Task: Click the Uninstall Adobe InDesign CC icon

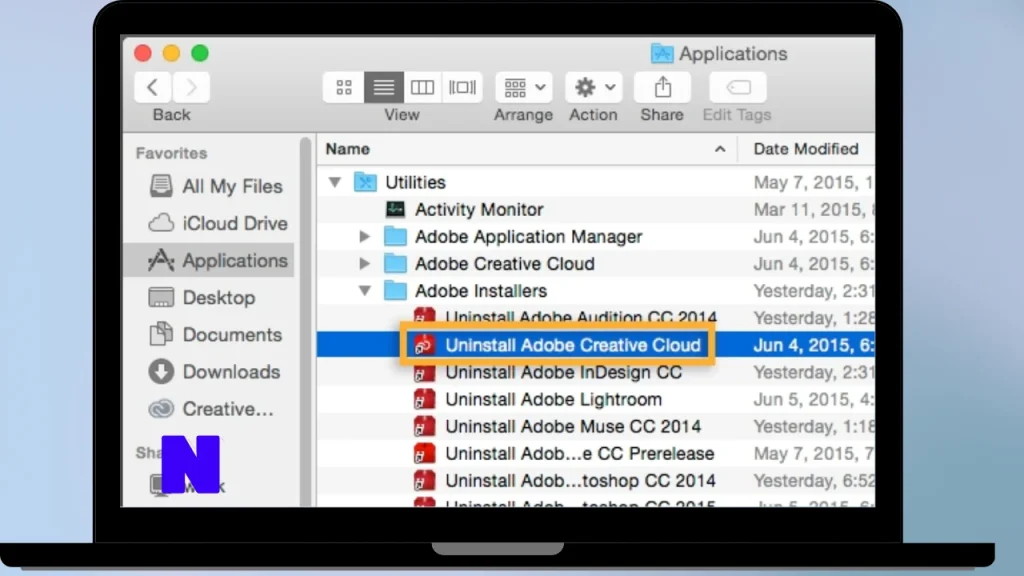Action: coord(424,372)
